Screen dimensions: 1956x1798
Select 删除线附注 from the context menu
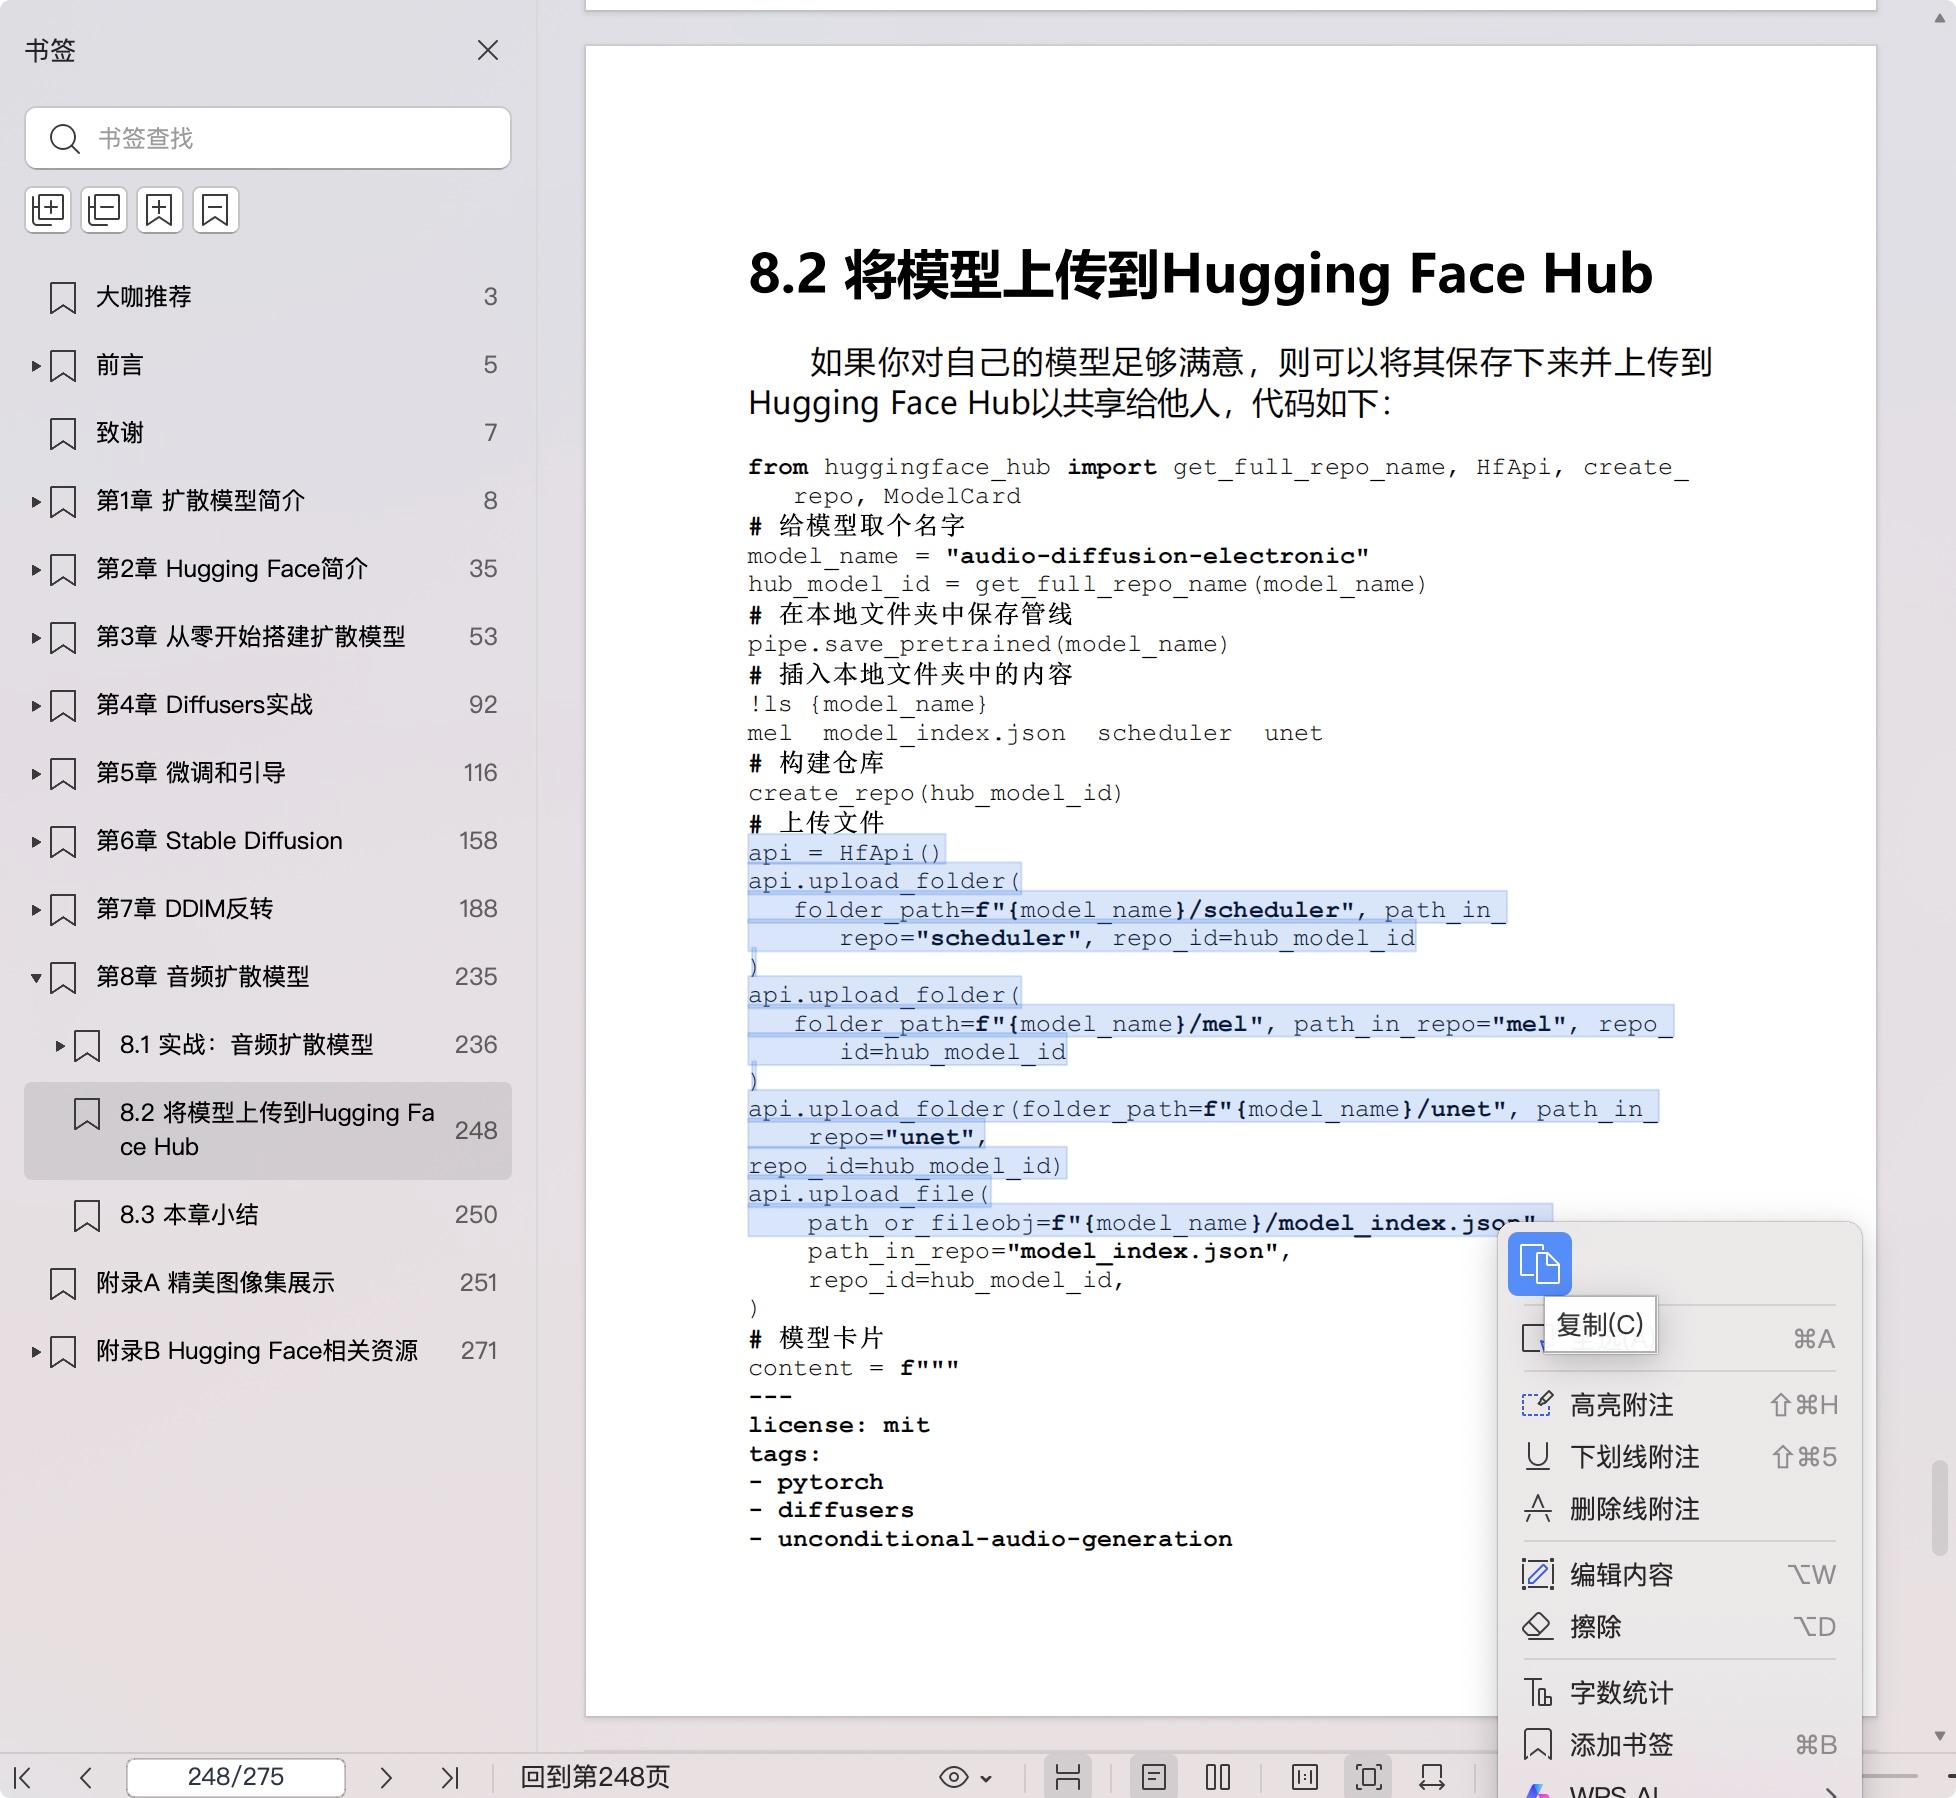[1680, 1509]
